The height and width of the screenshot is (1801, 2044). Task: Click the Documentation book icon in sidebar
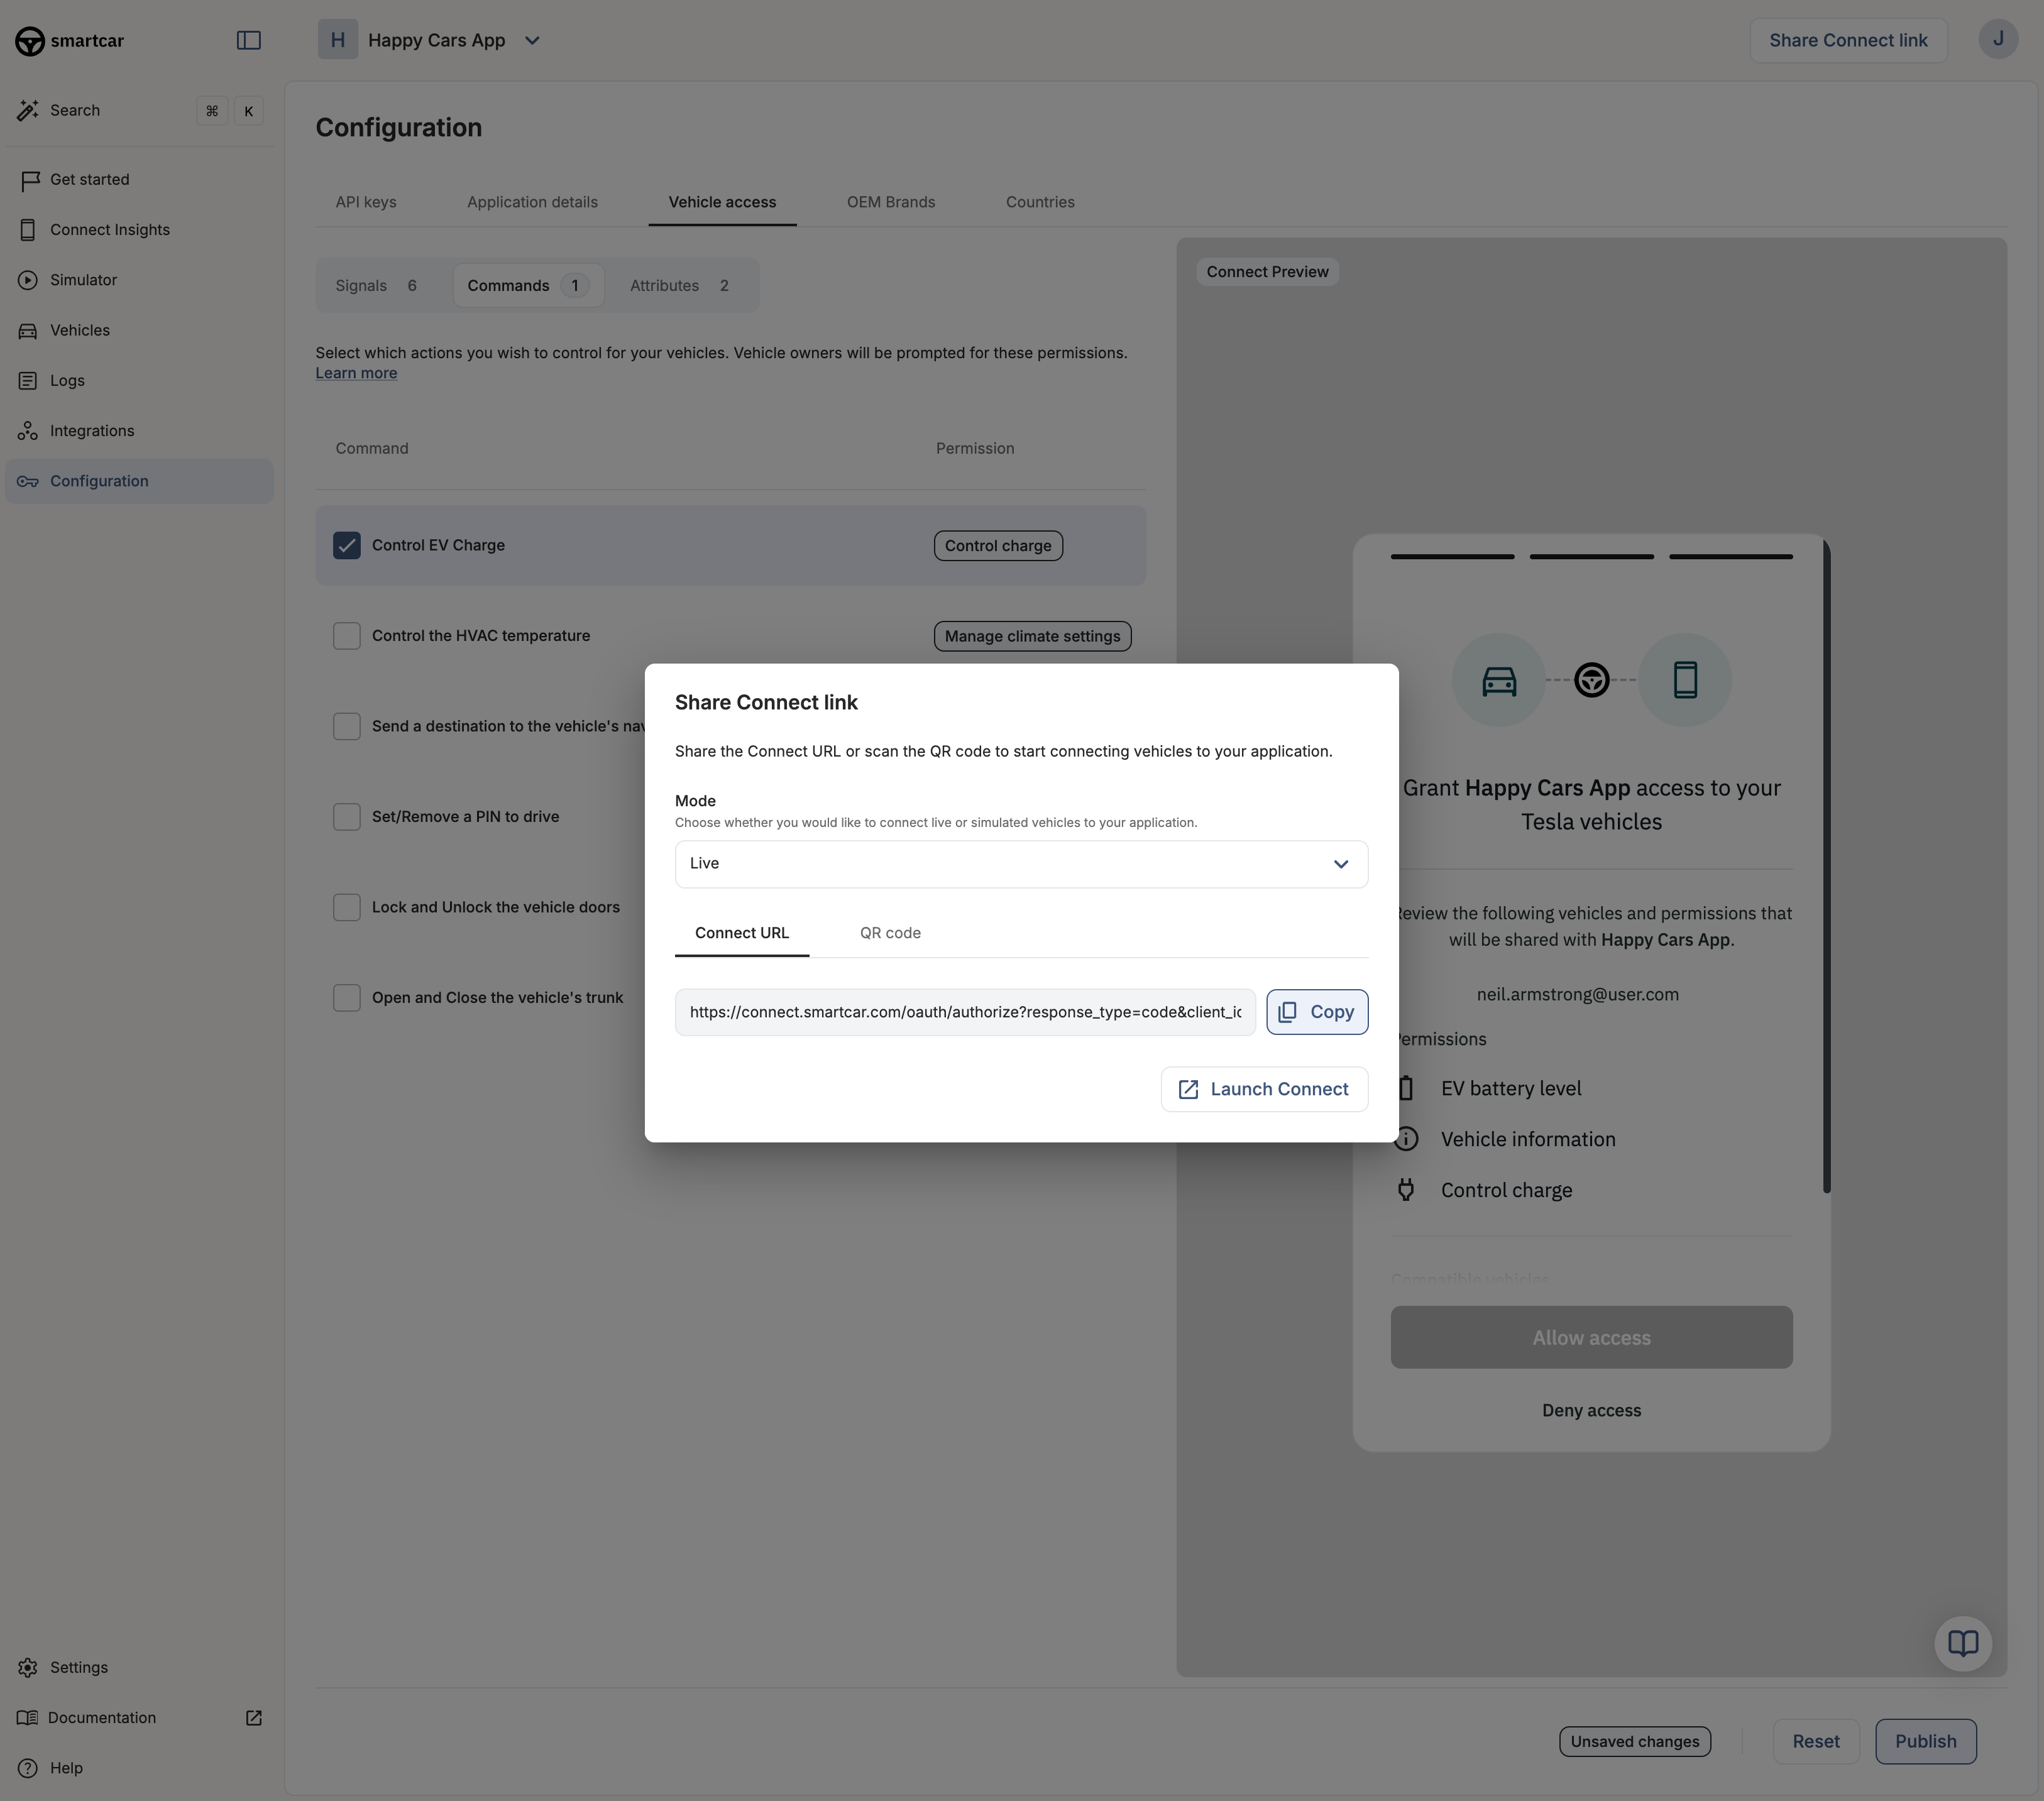click(x=27, y=1717)
